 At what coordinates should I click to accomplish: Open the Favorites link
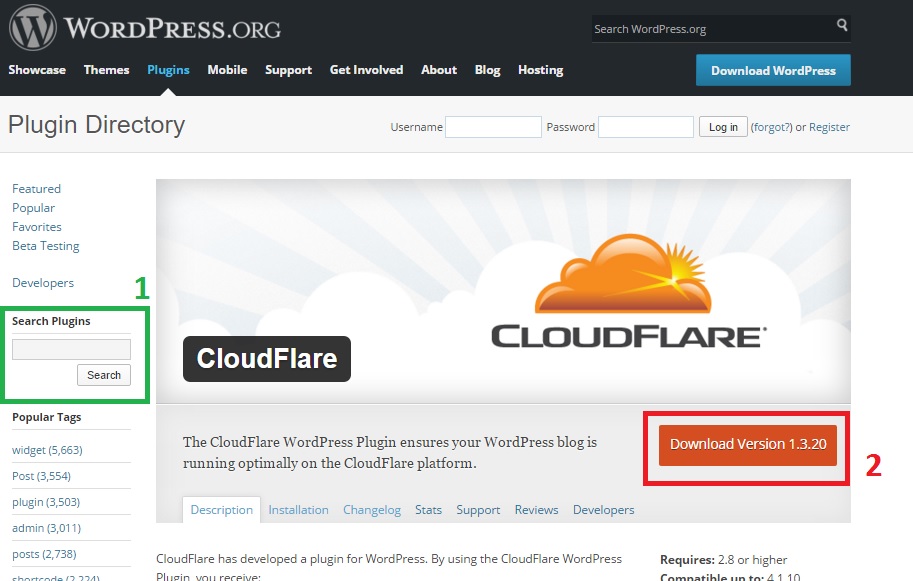coord(37,227)
